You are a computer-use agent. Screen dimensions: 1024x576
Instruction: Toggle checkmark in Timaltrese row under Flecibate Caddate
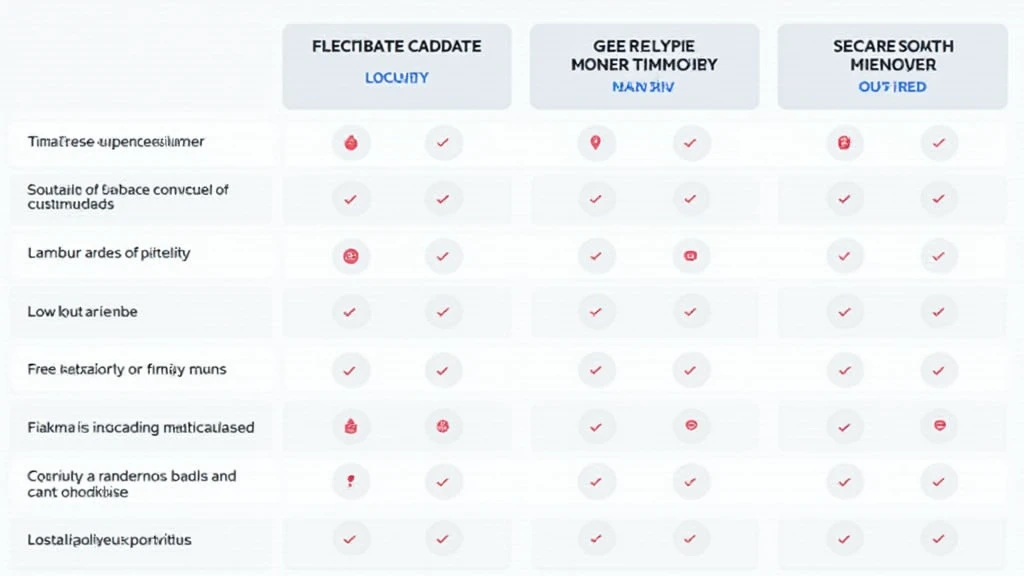coord(443,143)
